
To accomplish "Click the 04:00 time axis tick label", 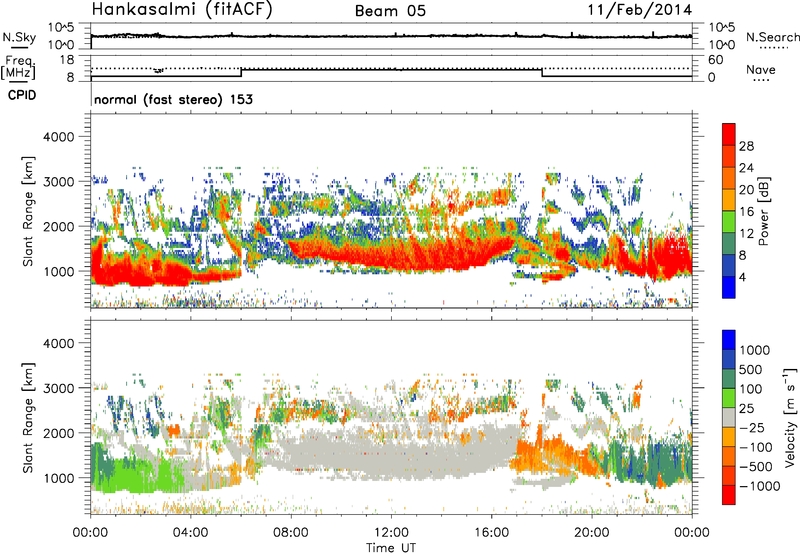I will point(190,533).
